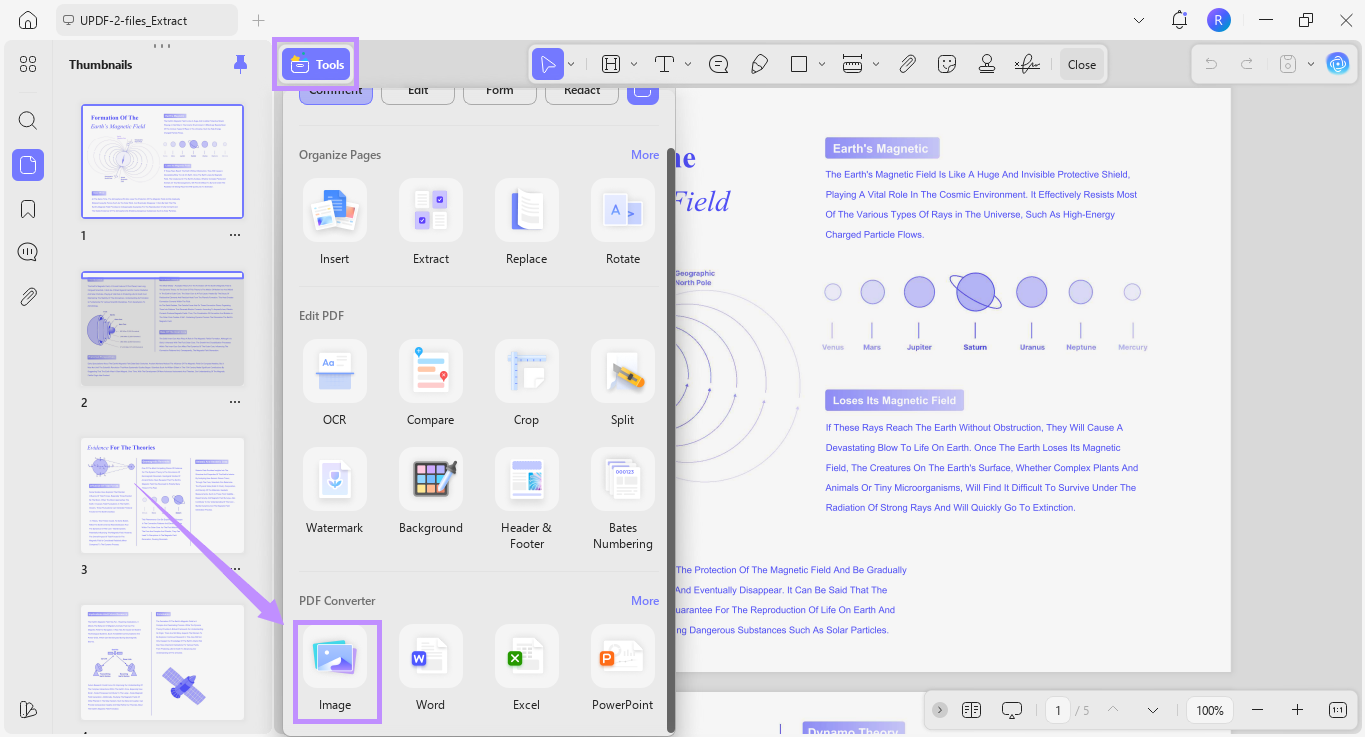Activate the selection arrow tool
The image size is (1365, 737).
click(x=549, y=63)
